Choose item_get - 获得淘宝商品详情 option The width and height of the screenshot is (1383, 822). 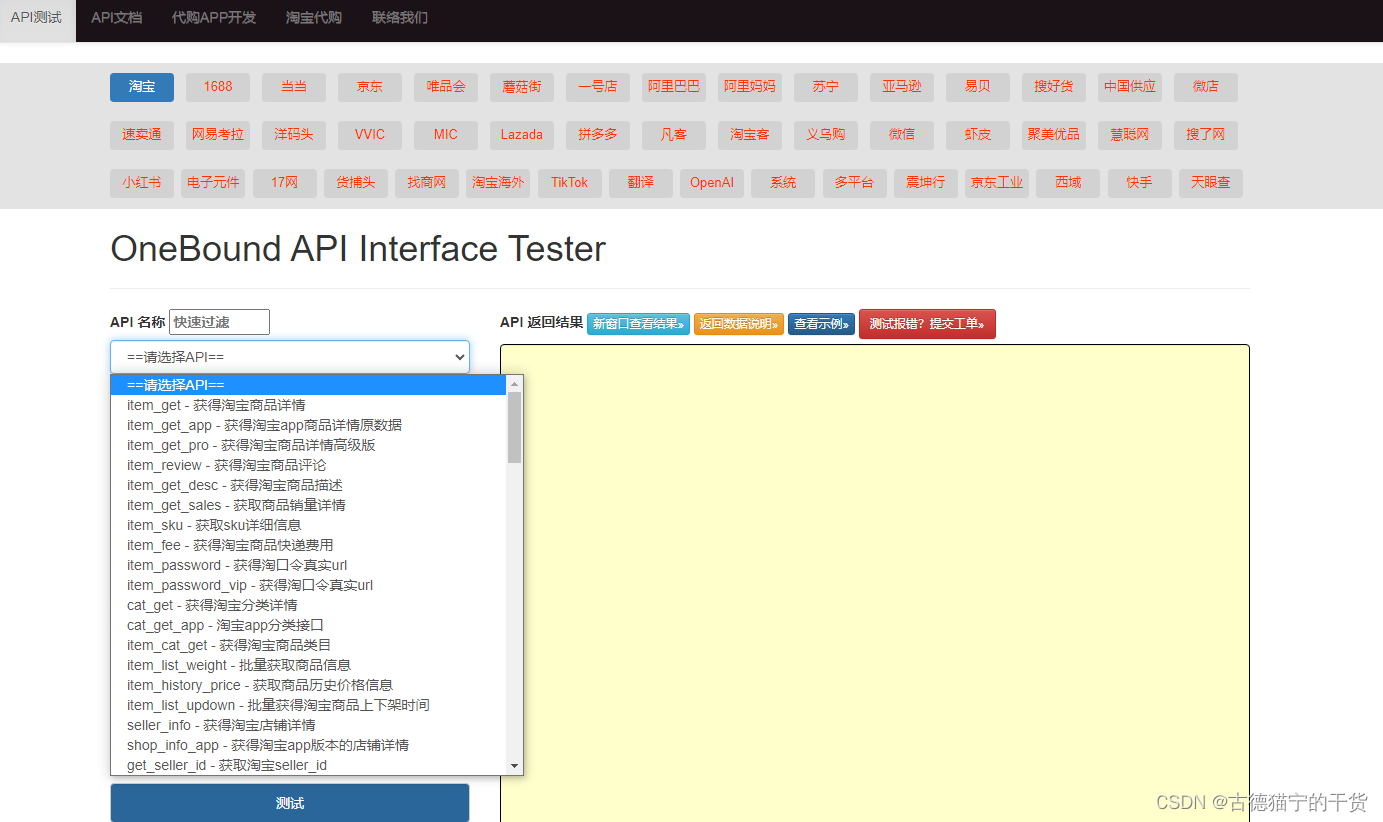click(x=308, y=405)
